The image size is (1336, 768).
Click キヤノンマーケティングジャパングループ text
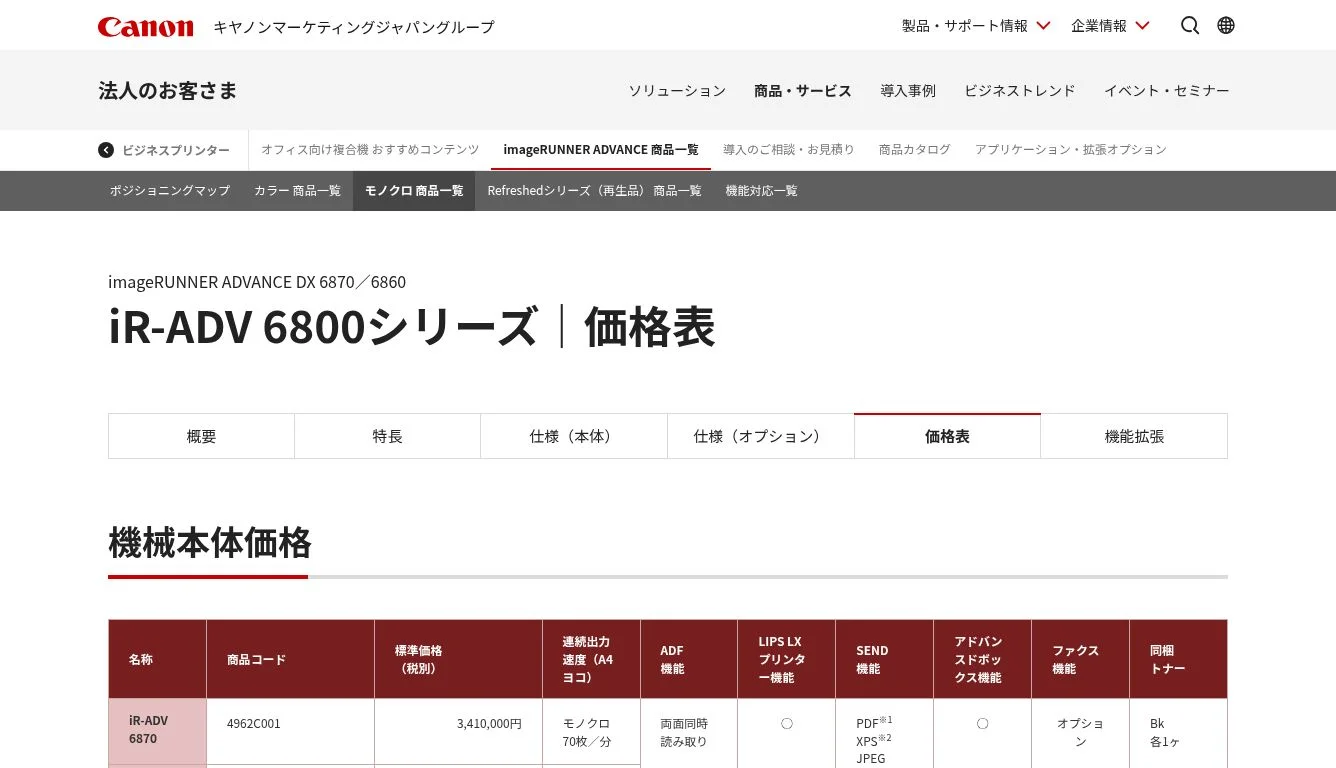354,27
